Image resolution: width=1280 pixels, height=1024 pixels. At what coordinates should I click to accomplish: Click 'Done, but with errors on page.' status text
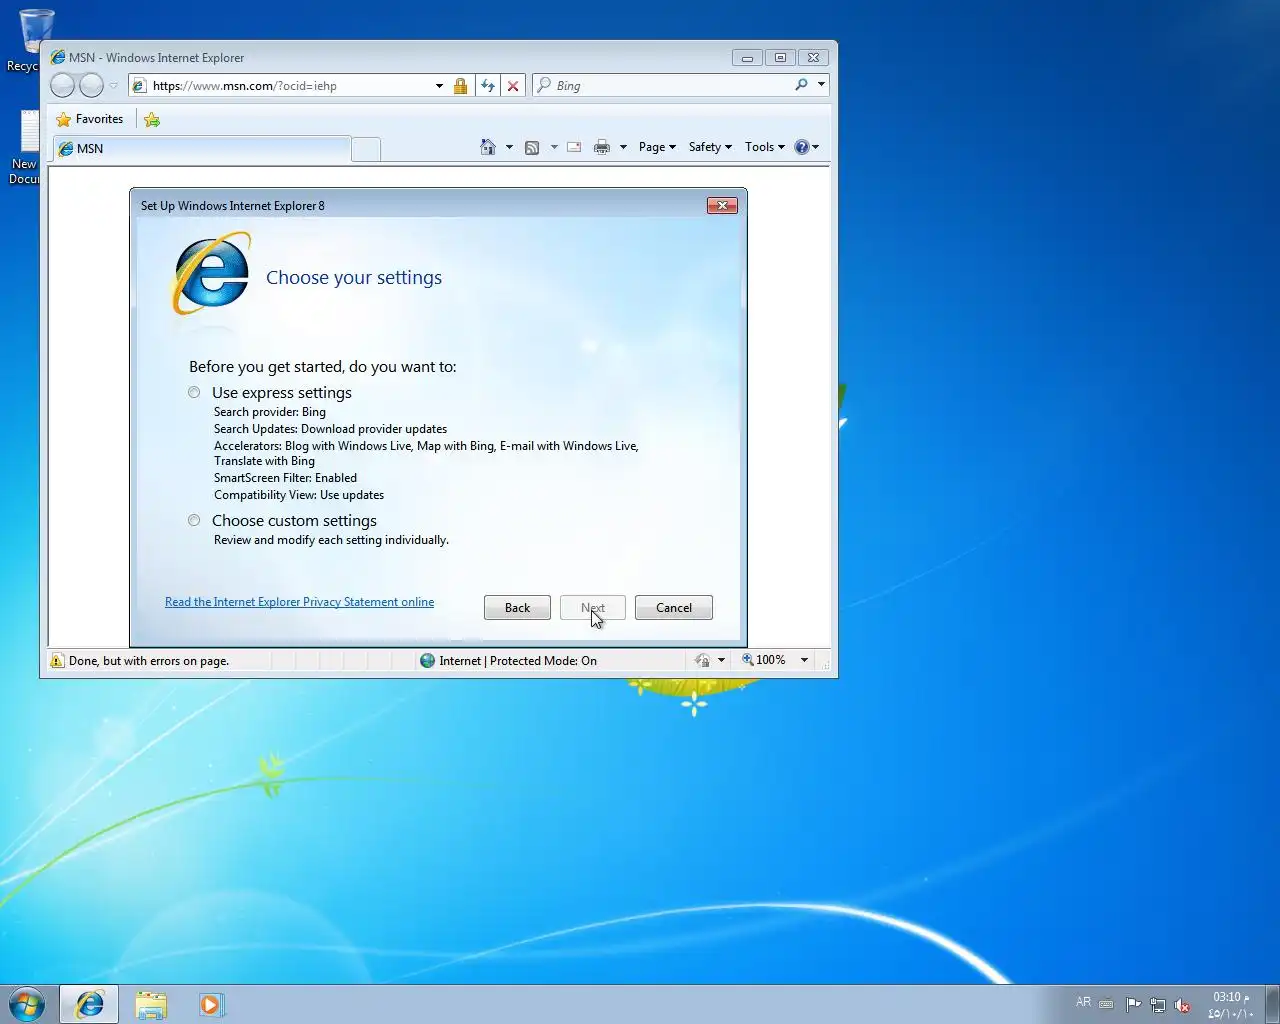click(149, 661)
